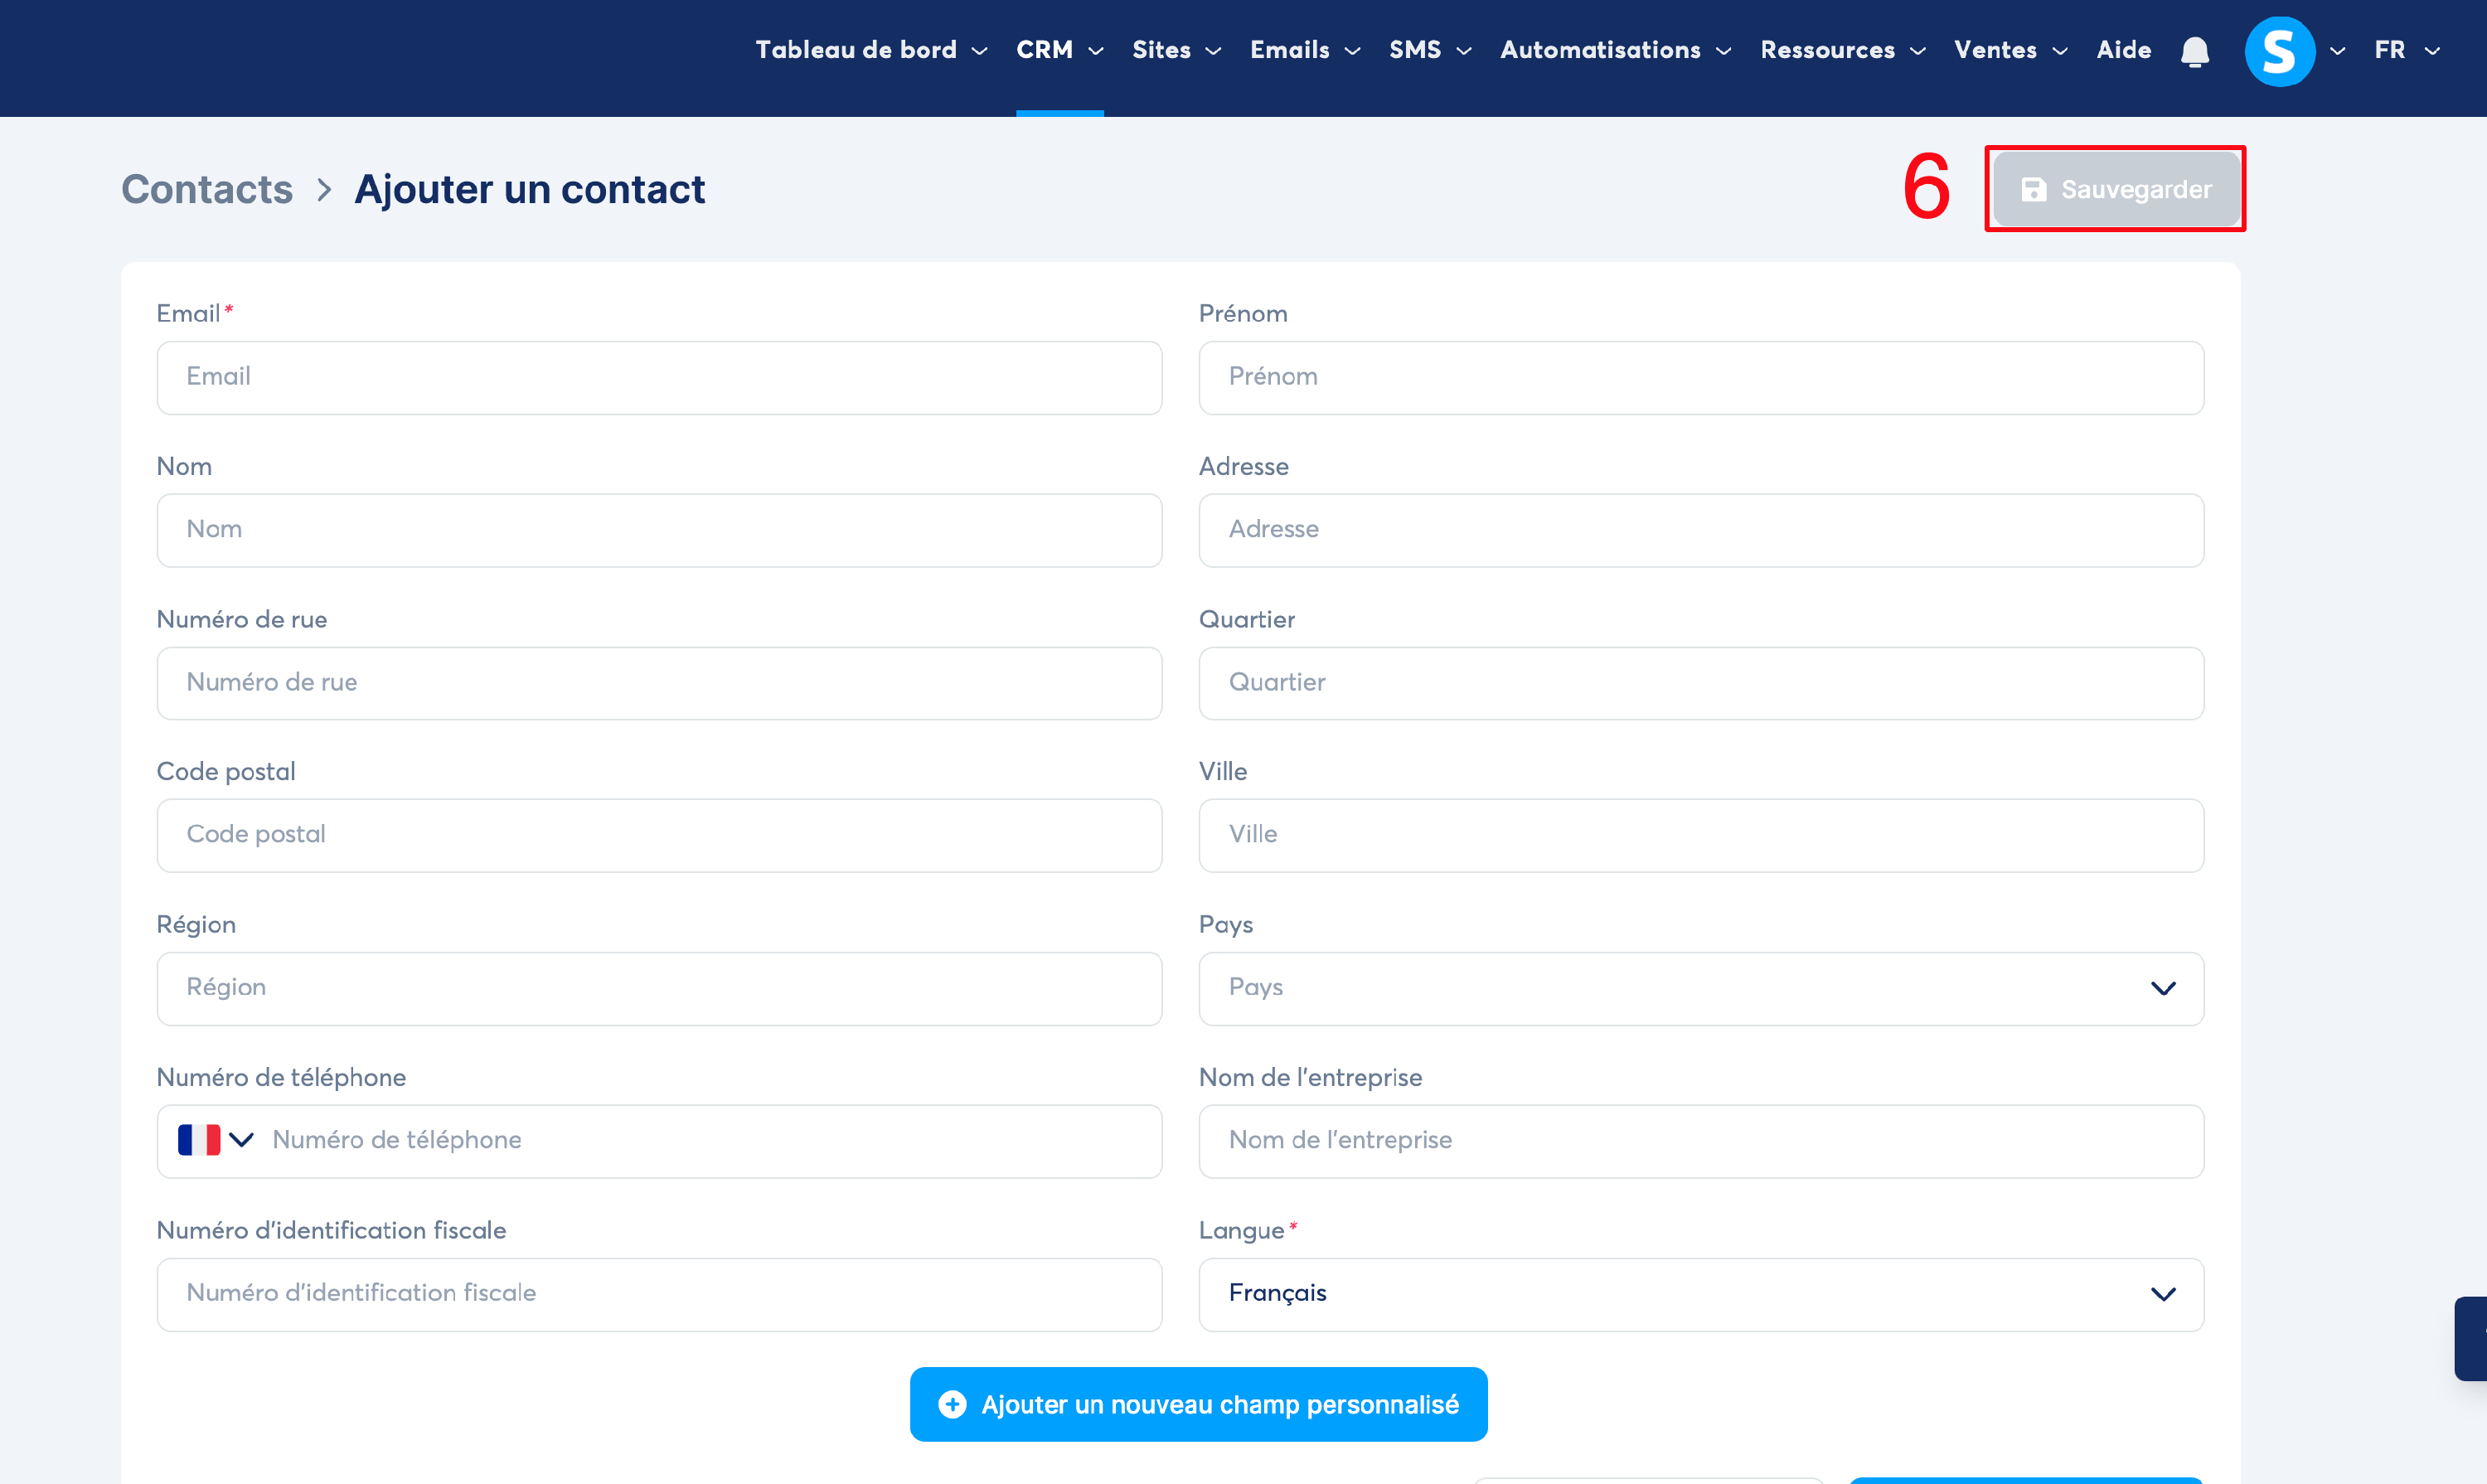Open the CRM menu

pos(1059,51)
